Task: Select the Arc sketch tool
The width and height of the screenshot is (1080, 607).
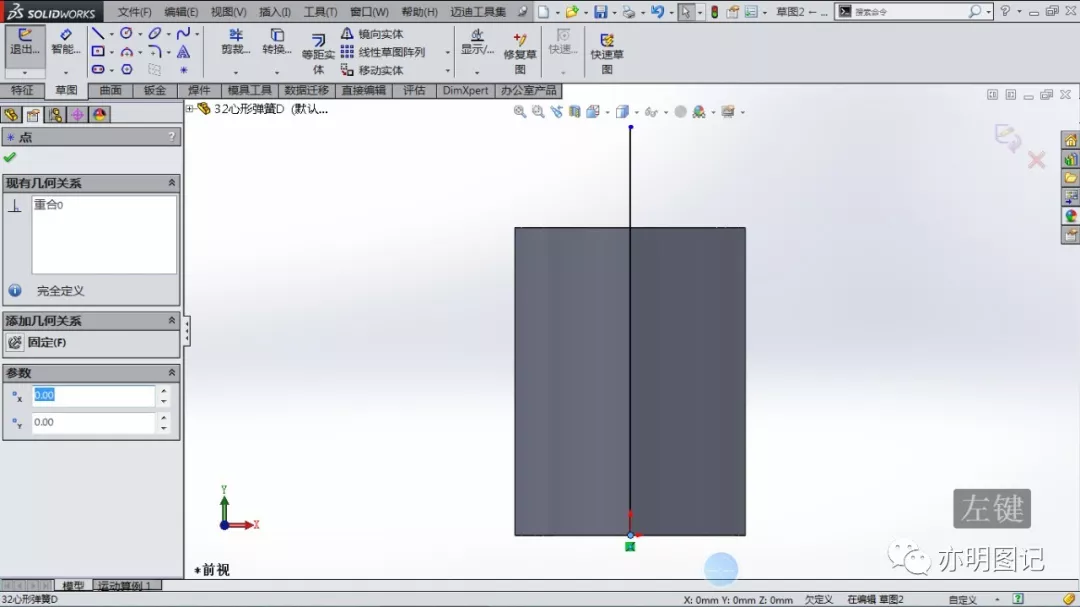Action: click(127, 52)
